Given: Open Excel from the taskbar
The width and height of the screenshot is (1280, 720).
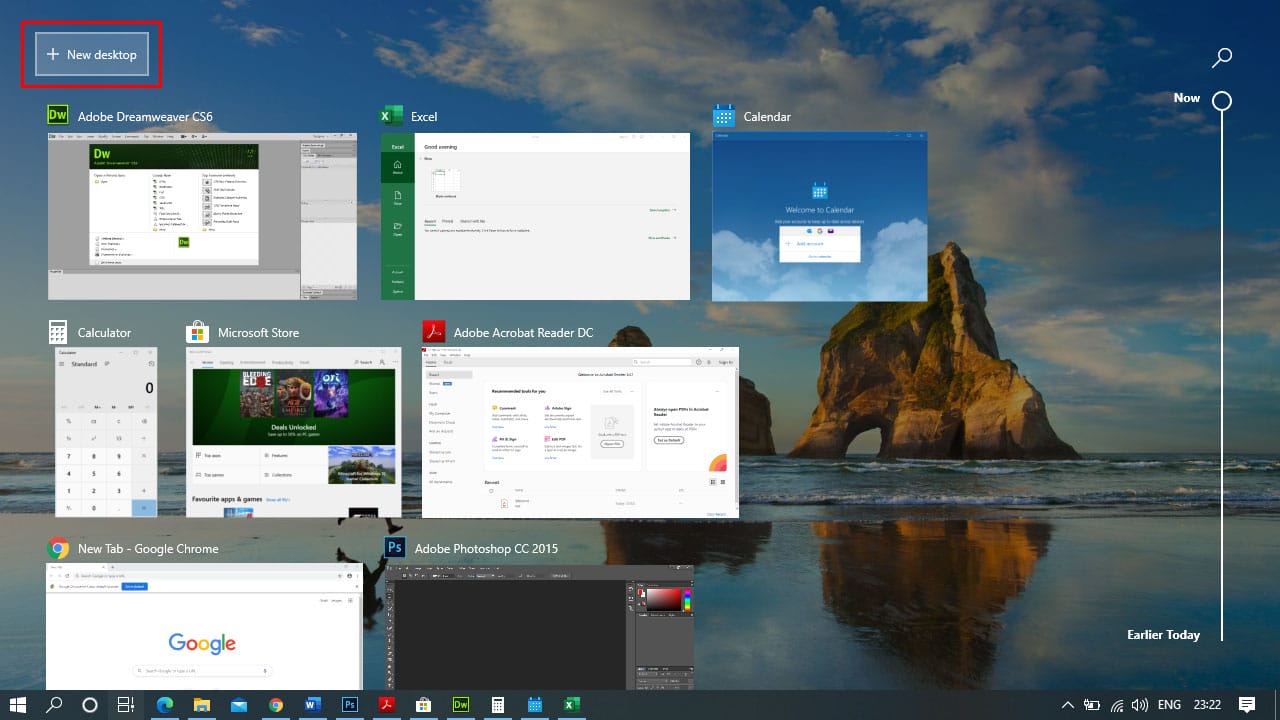Looking at the screenshot, I should 571,705.
